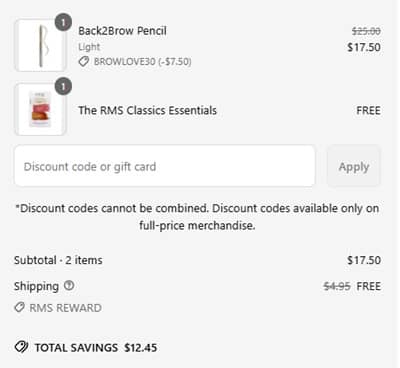The image size is (400, 368).
Task: Click the Back2Brow Pencil product thumbnail
Action: coord(40,45)
